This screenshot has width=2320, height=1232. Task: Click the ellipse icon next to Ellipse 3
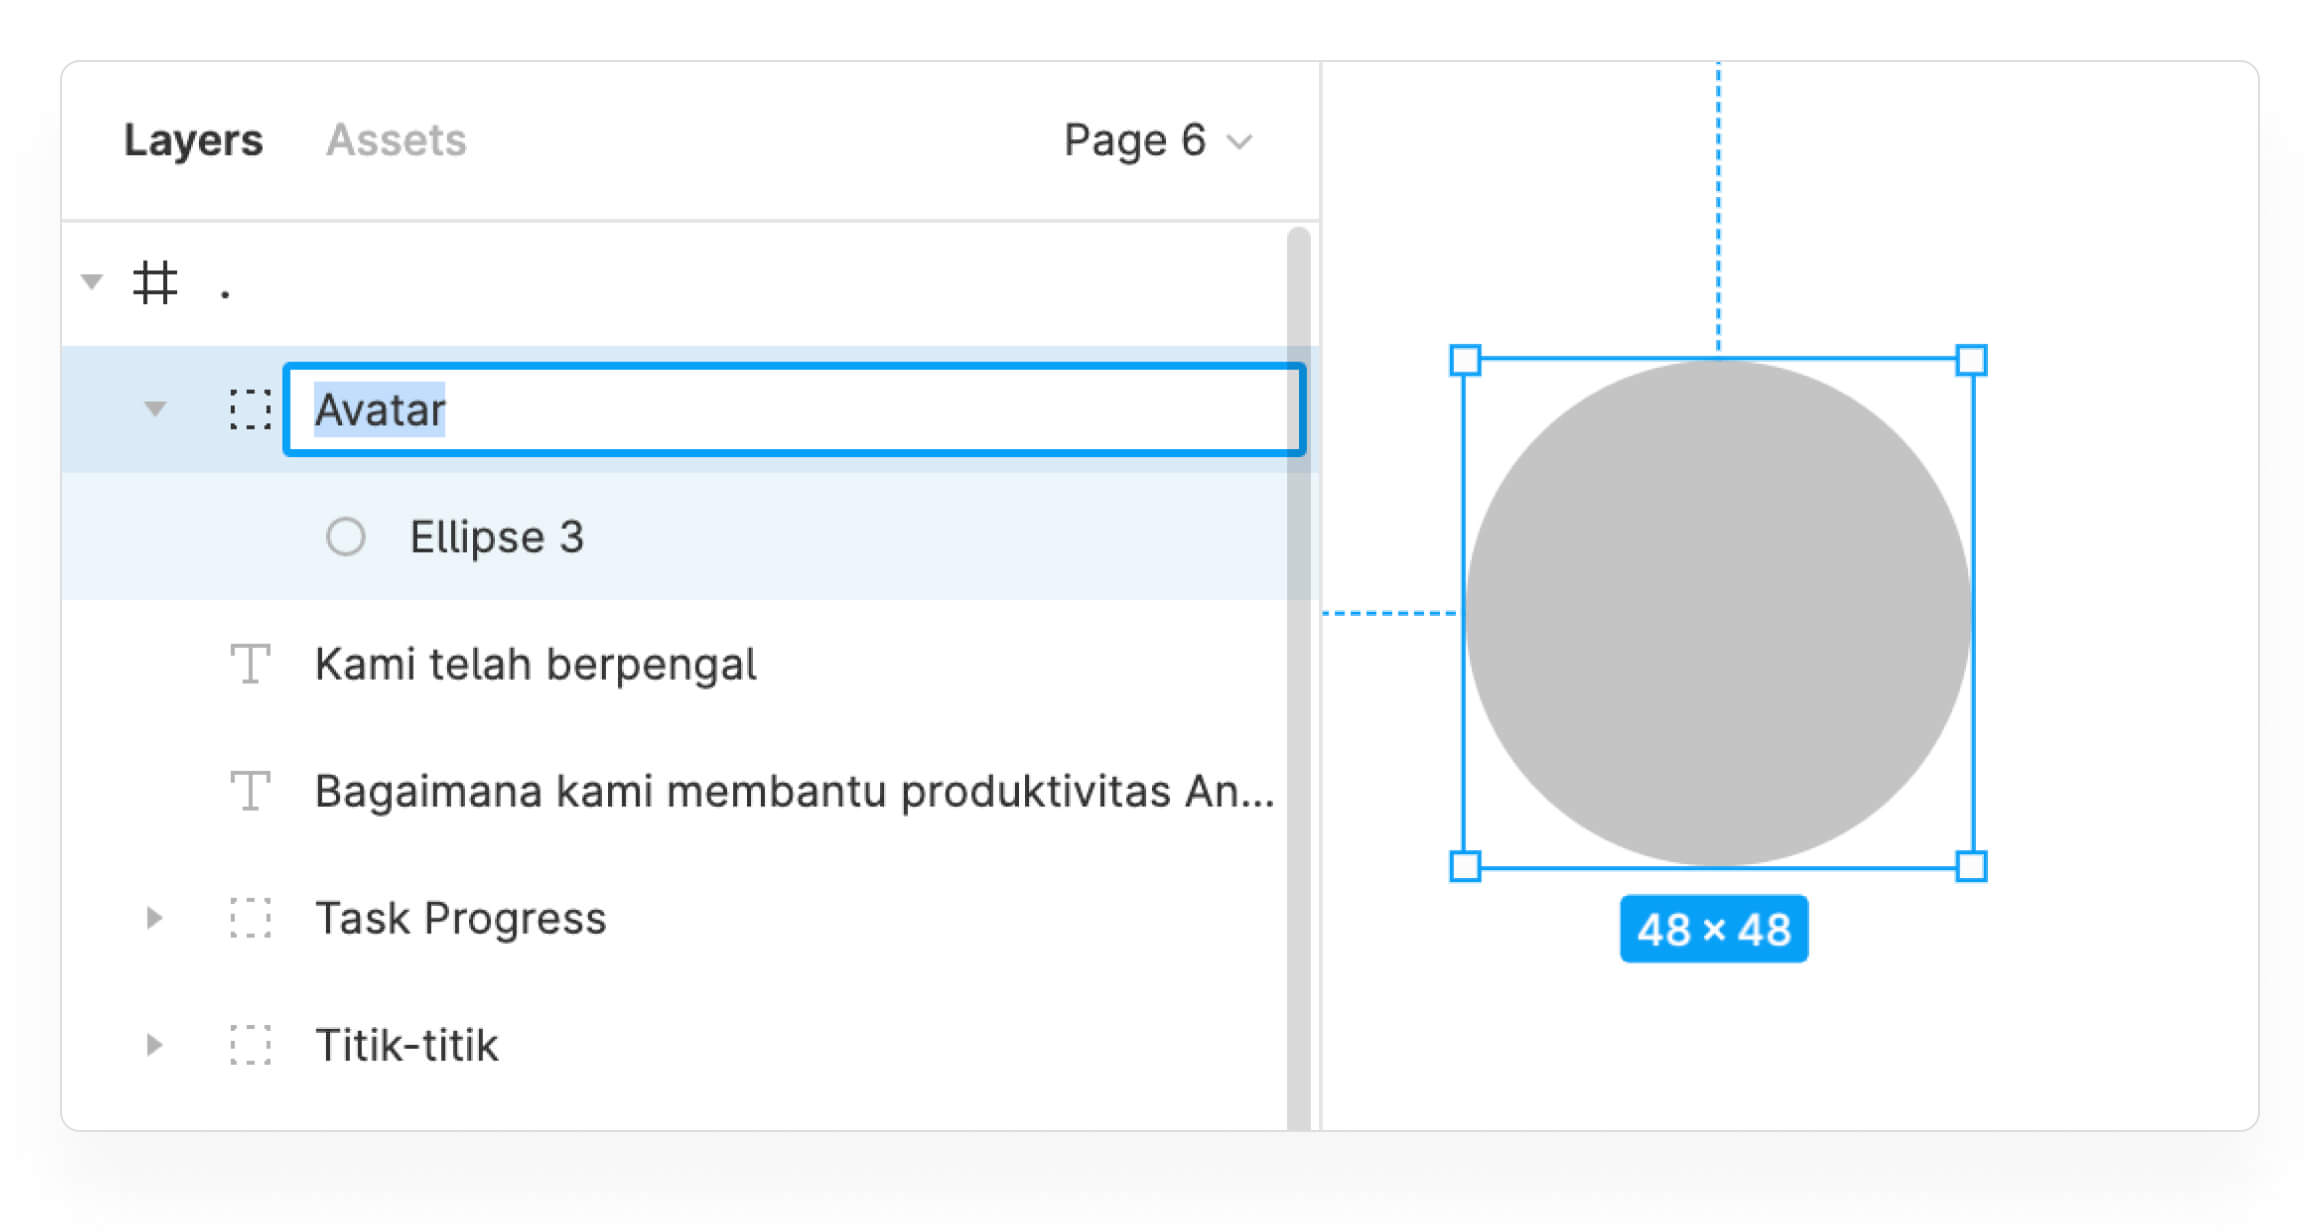pos(345,537)
